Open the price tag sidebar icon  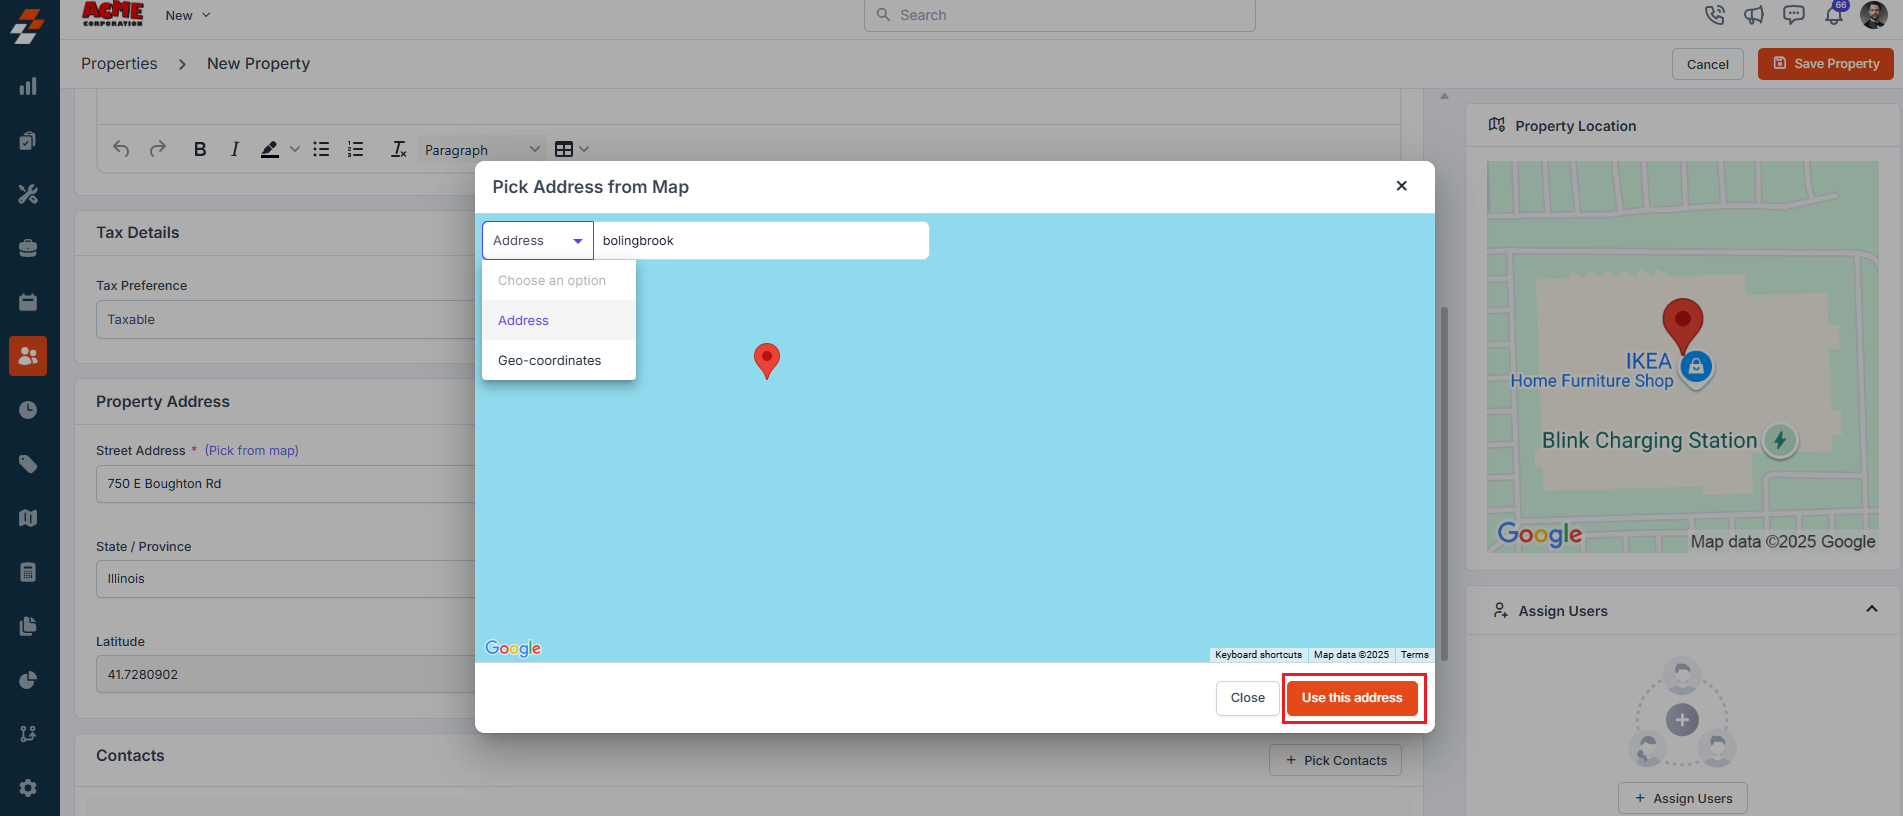(28, 464)
